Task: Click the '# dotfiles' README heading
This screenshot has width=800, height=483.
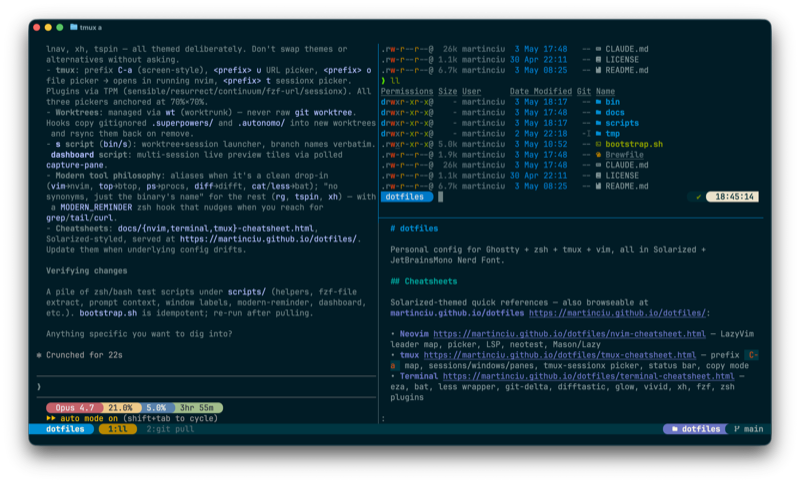Action: coord(414,228)
